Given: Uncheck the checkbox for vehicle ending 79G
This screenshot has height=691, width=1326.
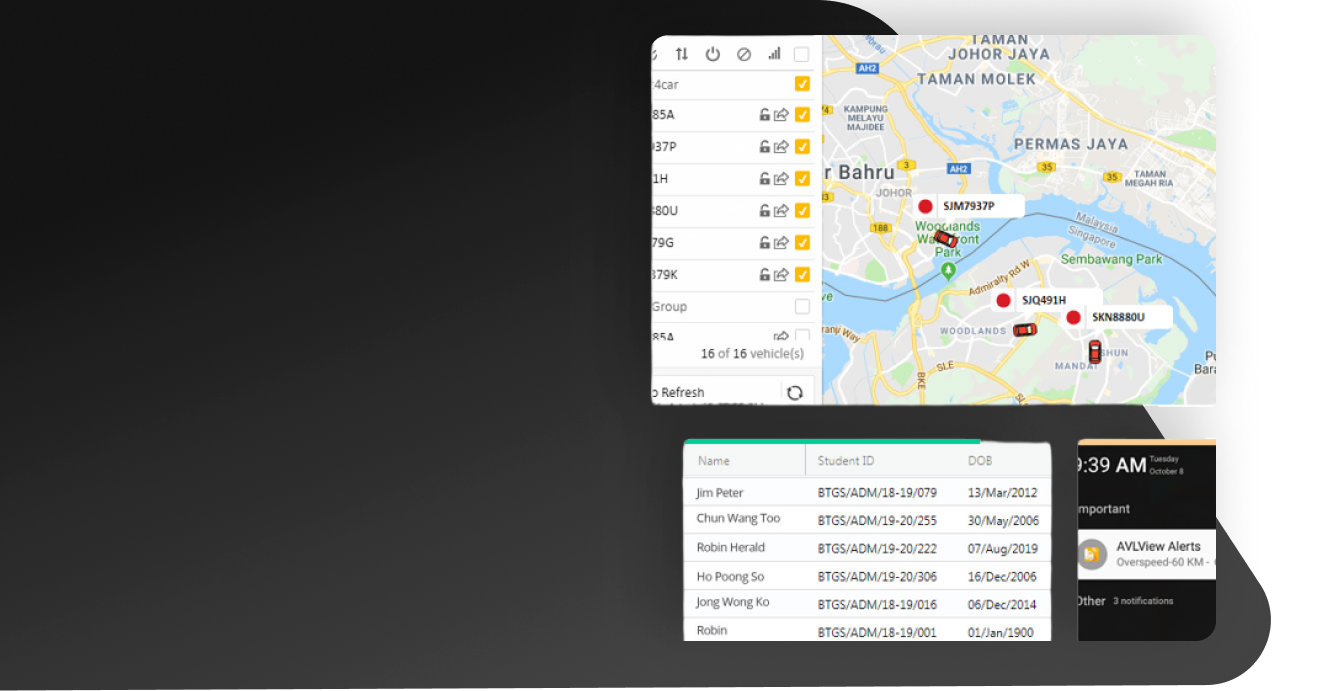Looking at the screenshot, I should coord(801,243).
